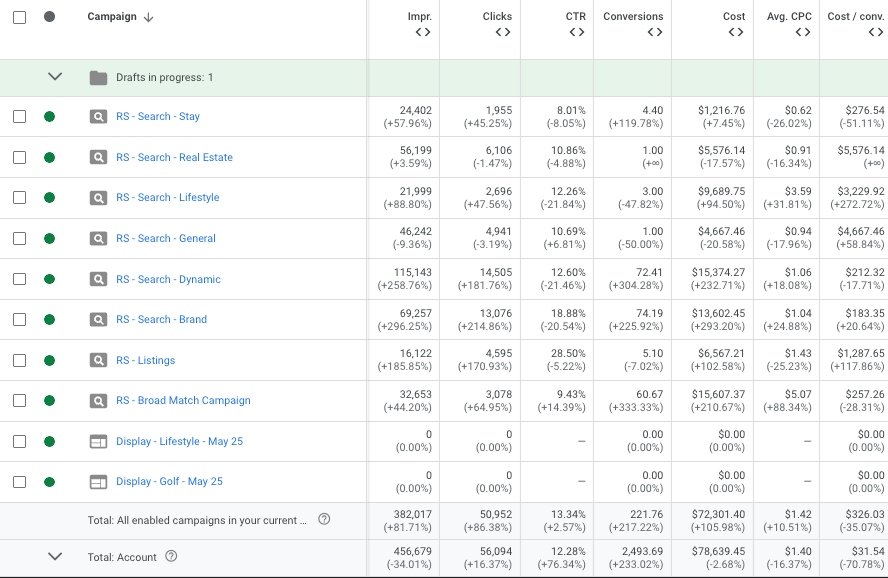Expand the Impr. column comparison arrows
The width and height of the screenshot is (888, 578).
click(423, 32)
